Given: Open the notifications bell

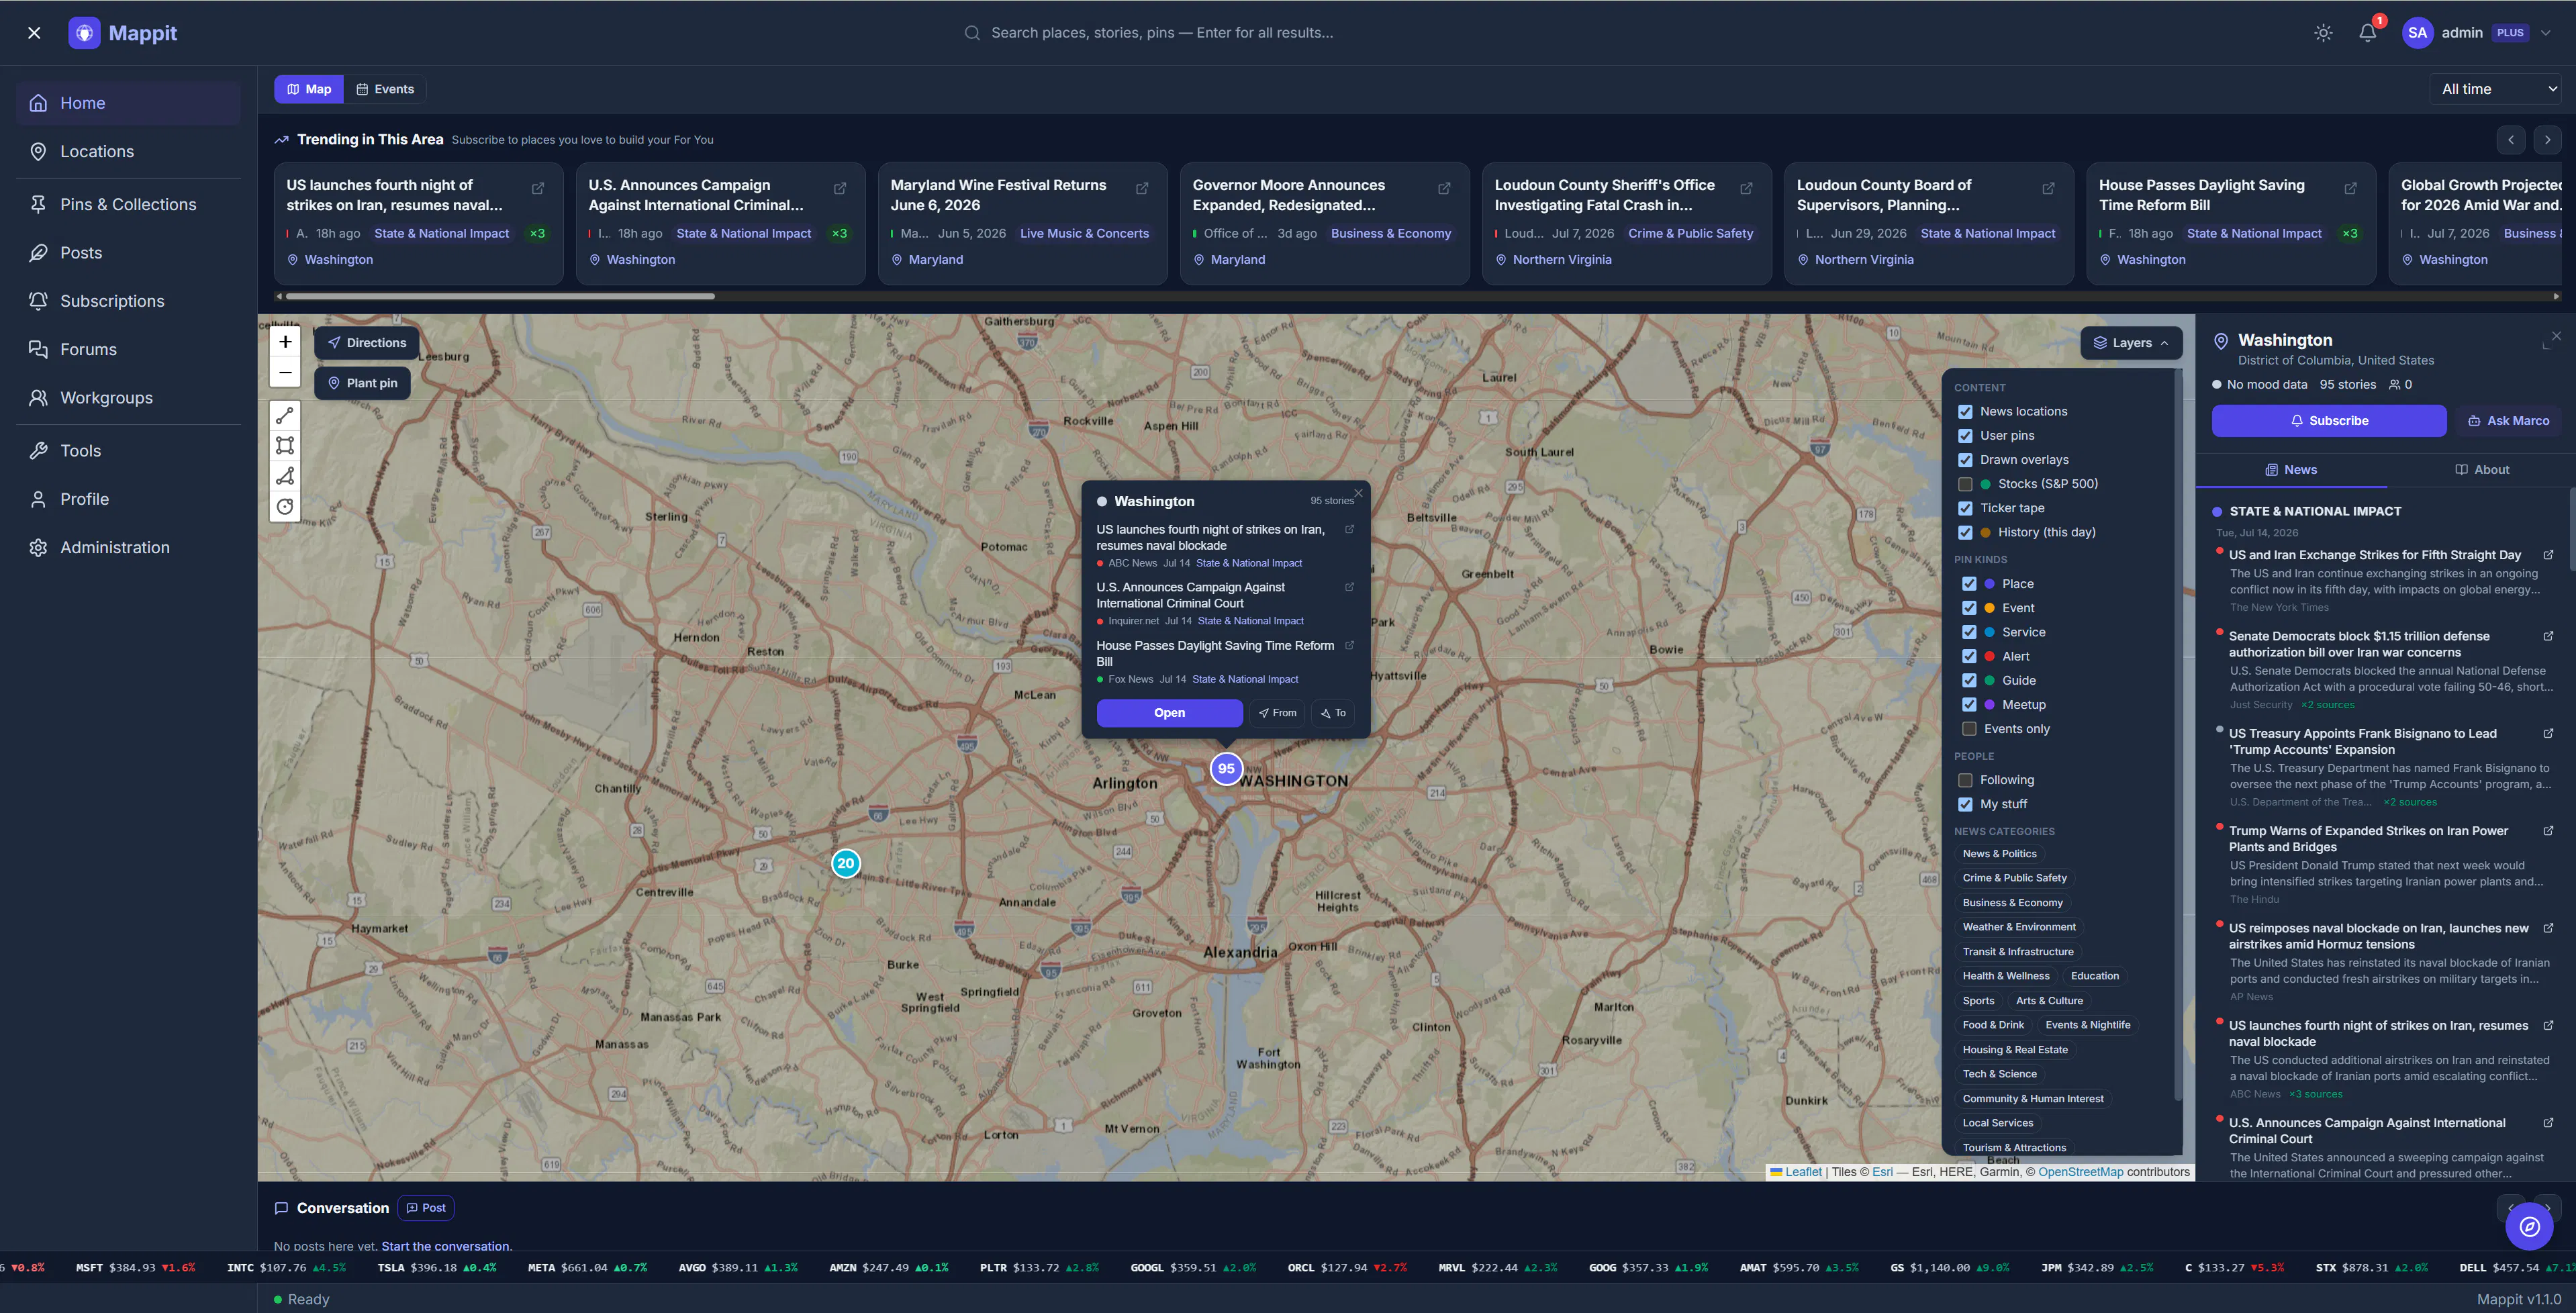Looking at the screenshot, I should coord(2367,33).
